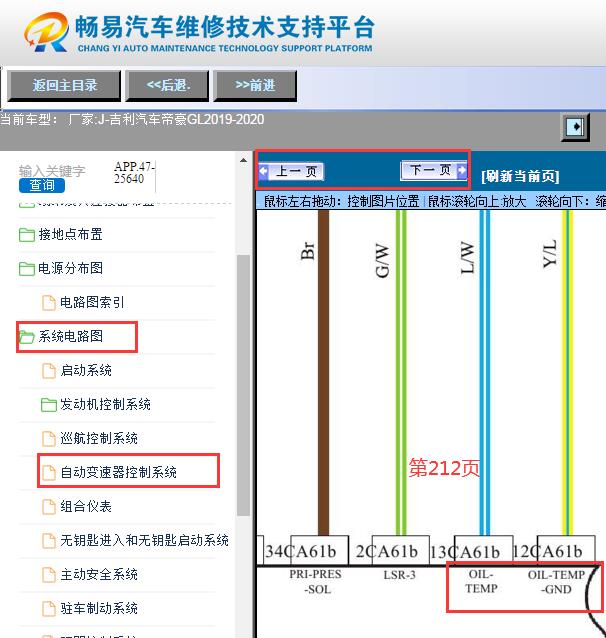
Task: Open the 电路图索引 document
Action: tap(92, 302)
